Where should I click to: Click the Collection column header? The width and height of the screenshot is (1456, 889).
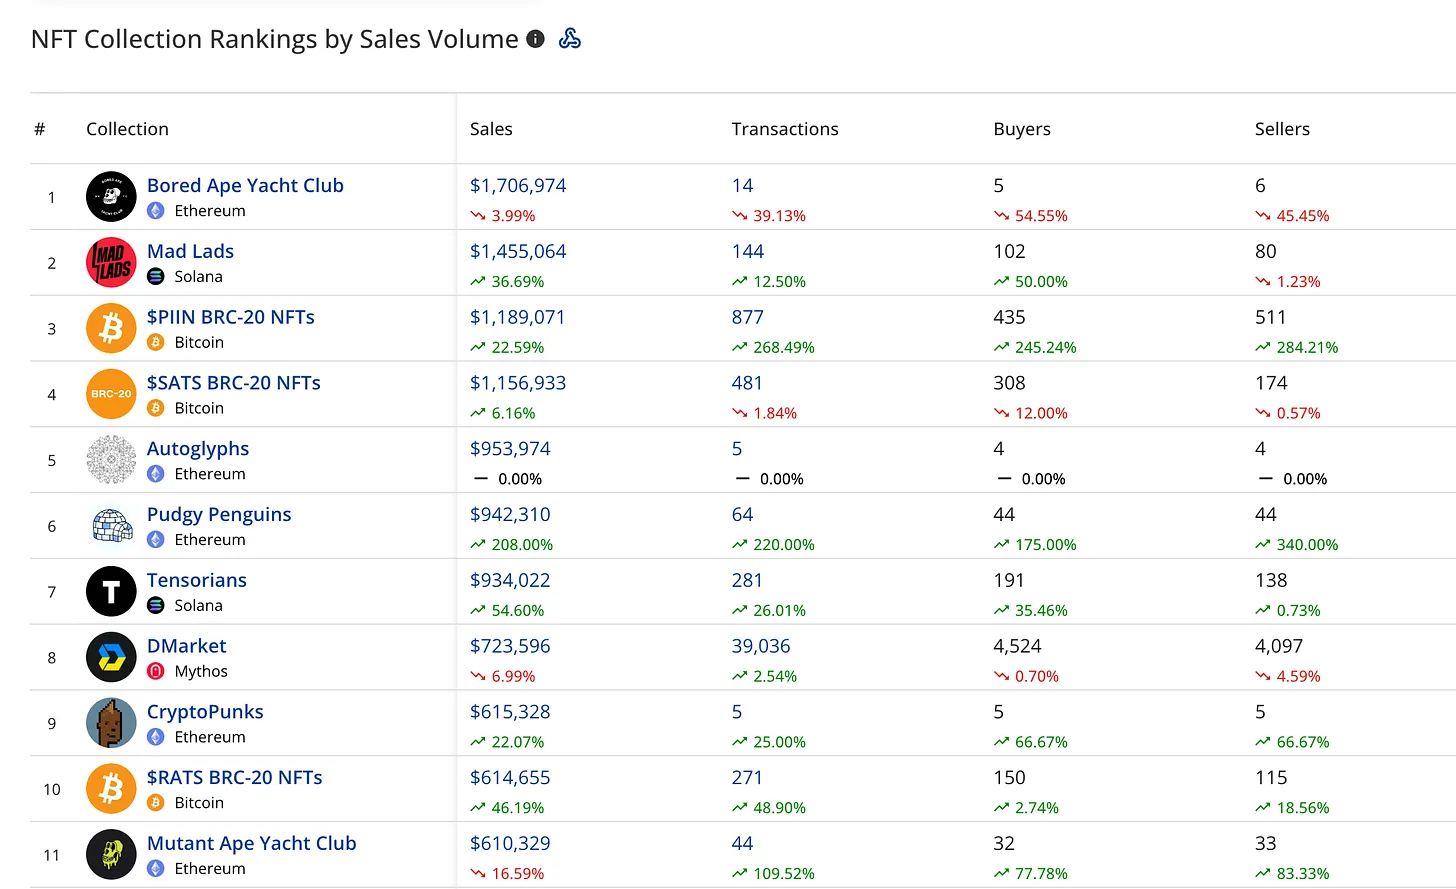coord(127,129)
